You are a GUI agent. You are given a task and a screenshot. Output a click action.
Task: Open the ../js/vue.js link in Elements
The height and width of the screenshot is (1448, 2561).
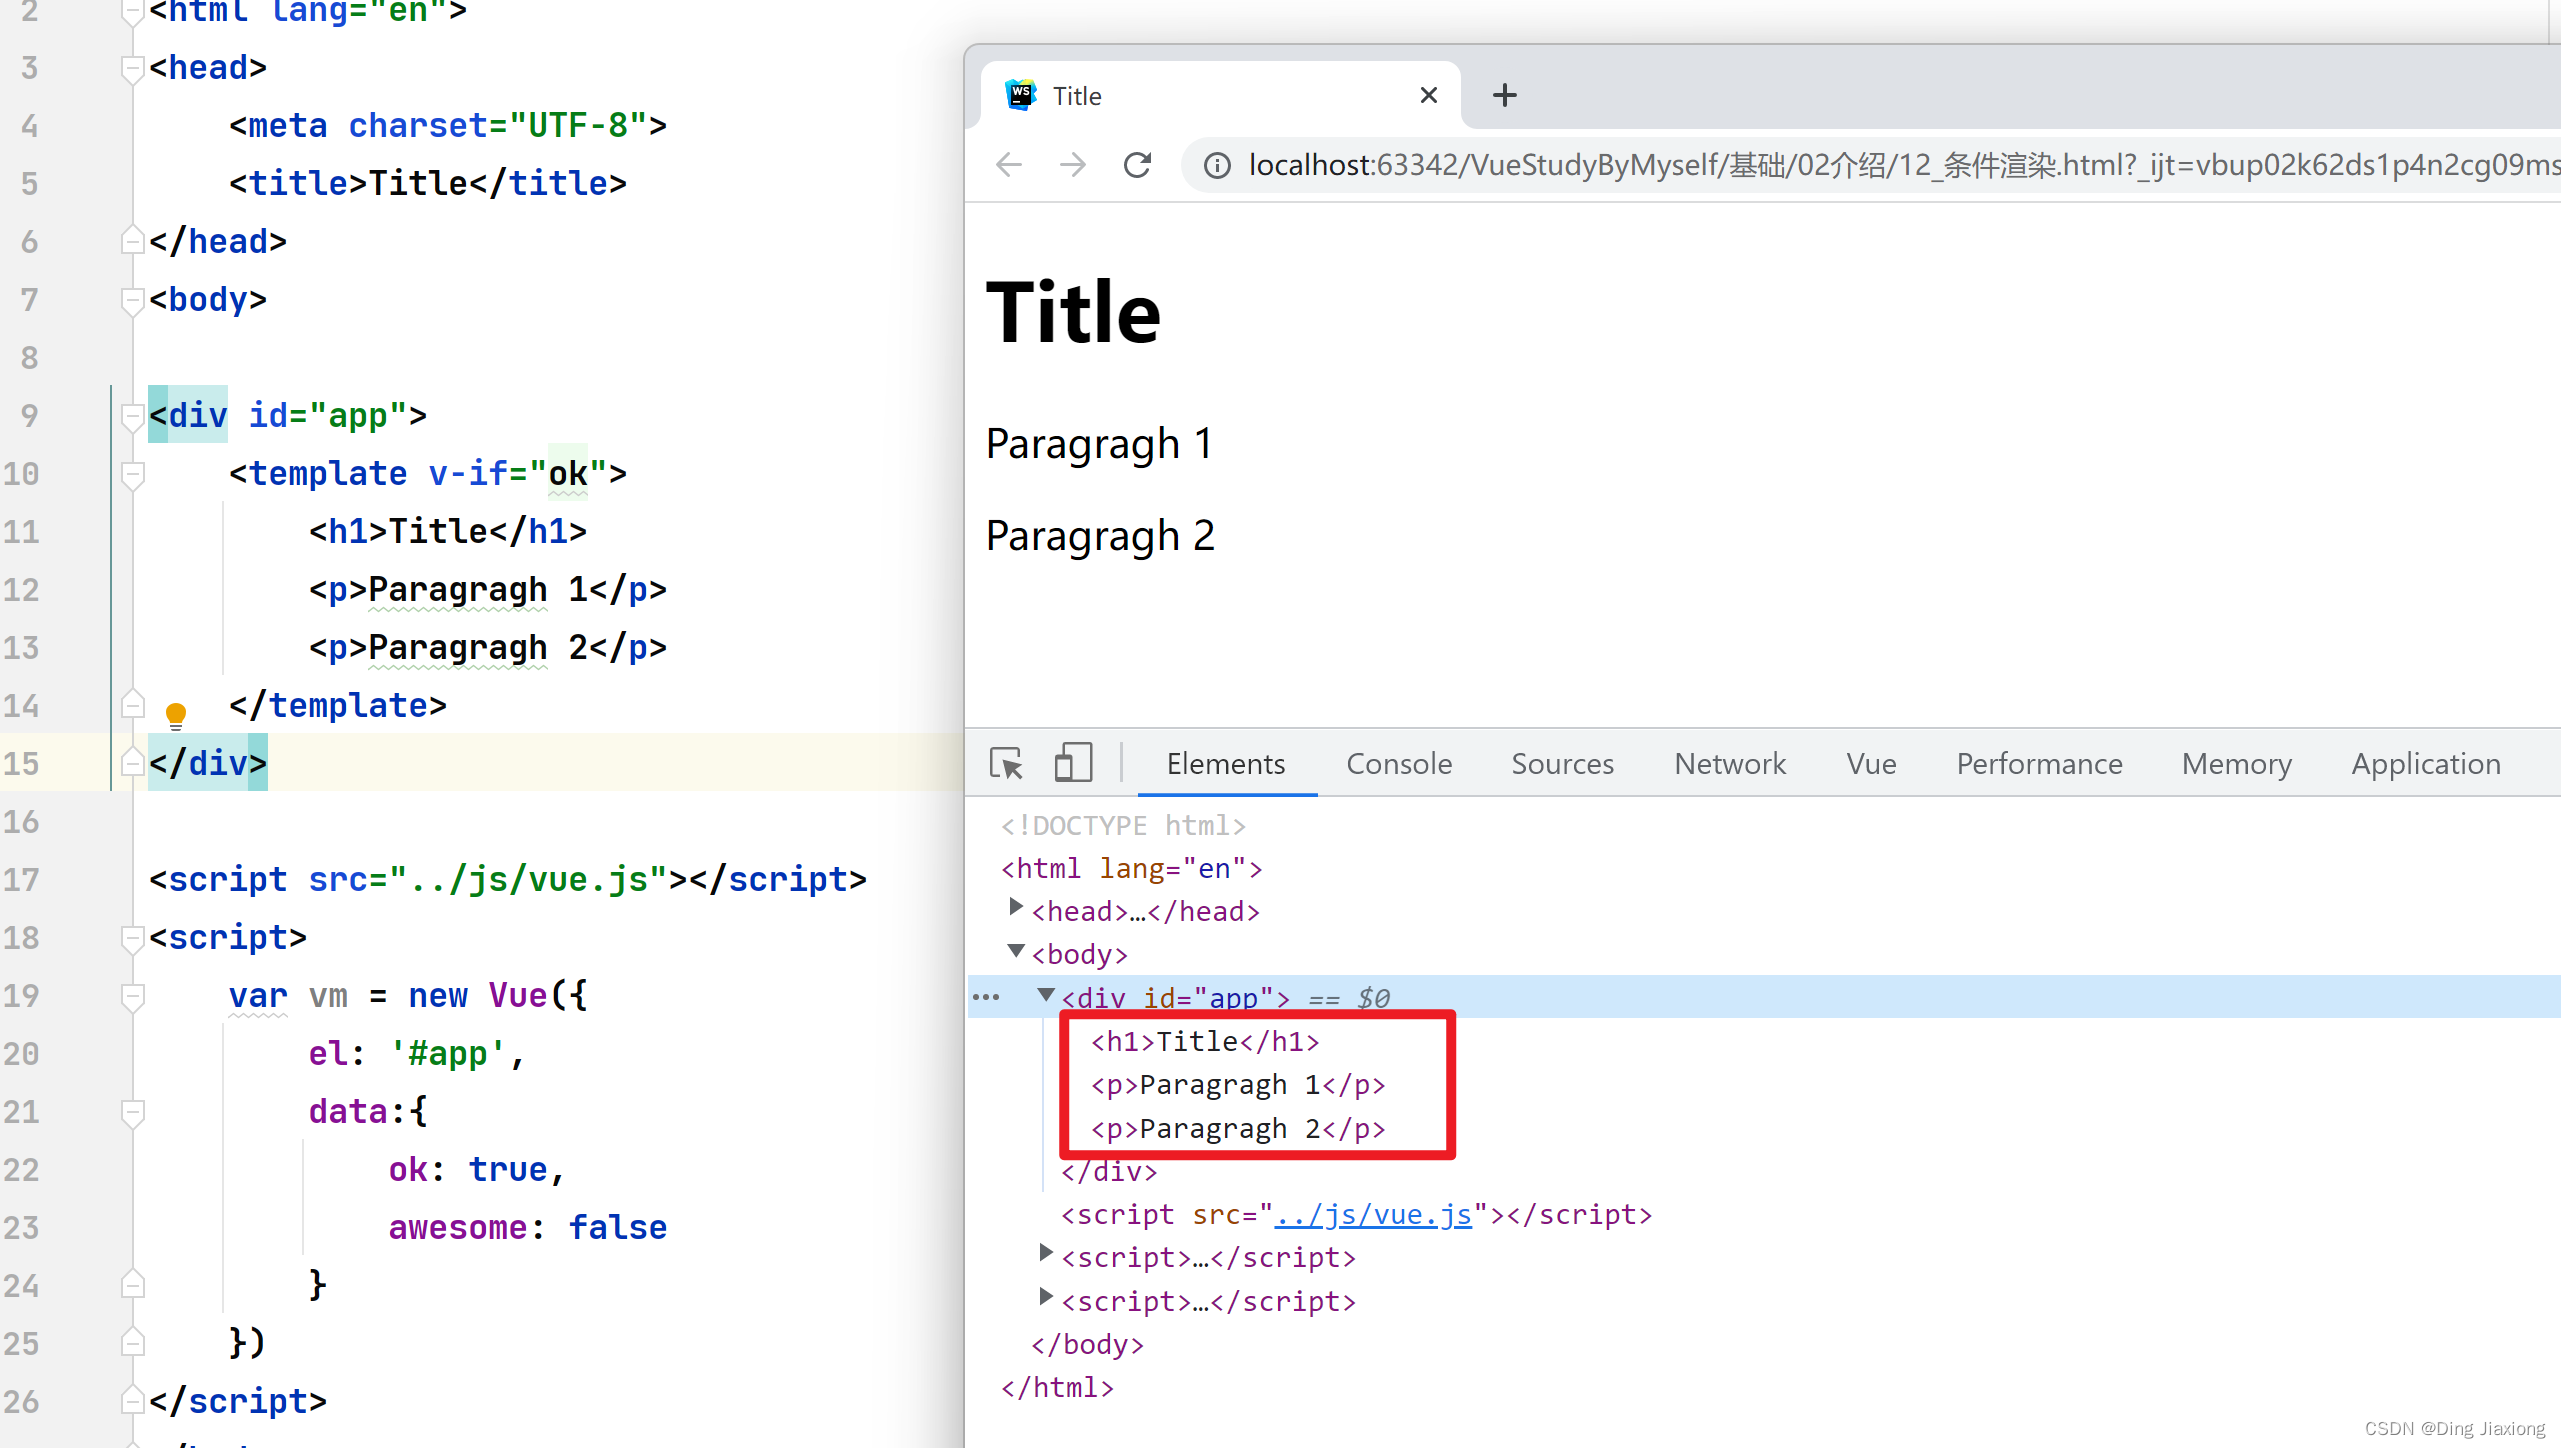[1373, 1215]
